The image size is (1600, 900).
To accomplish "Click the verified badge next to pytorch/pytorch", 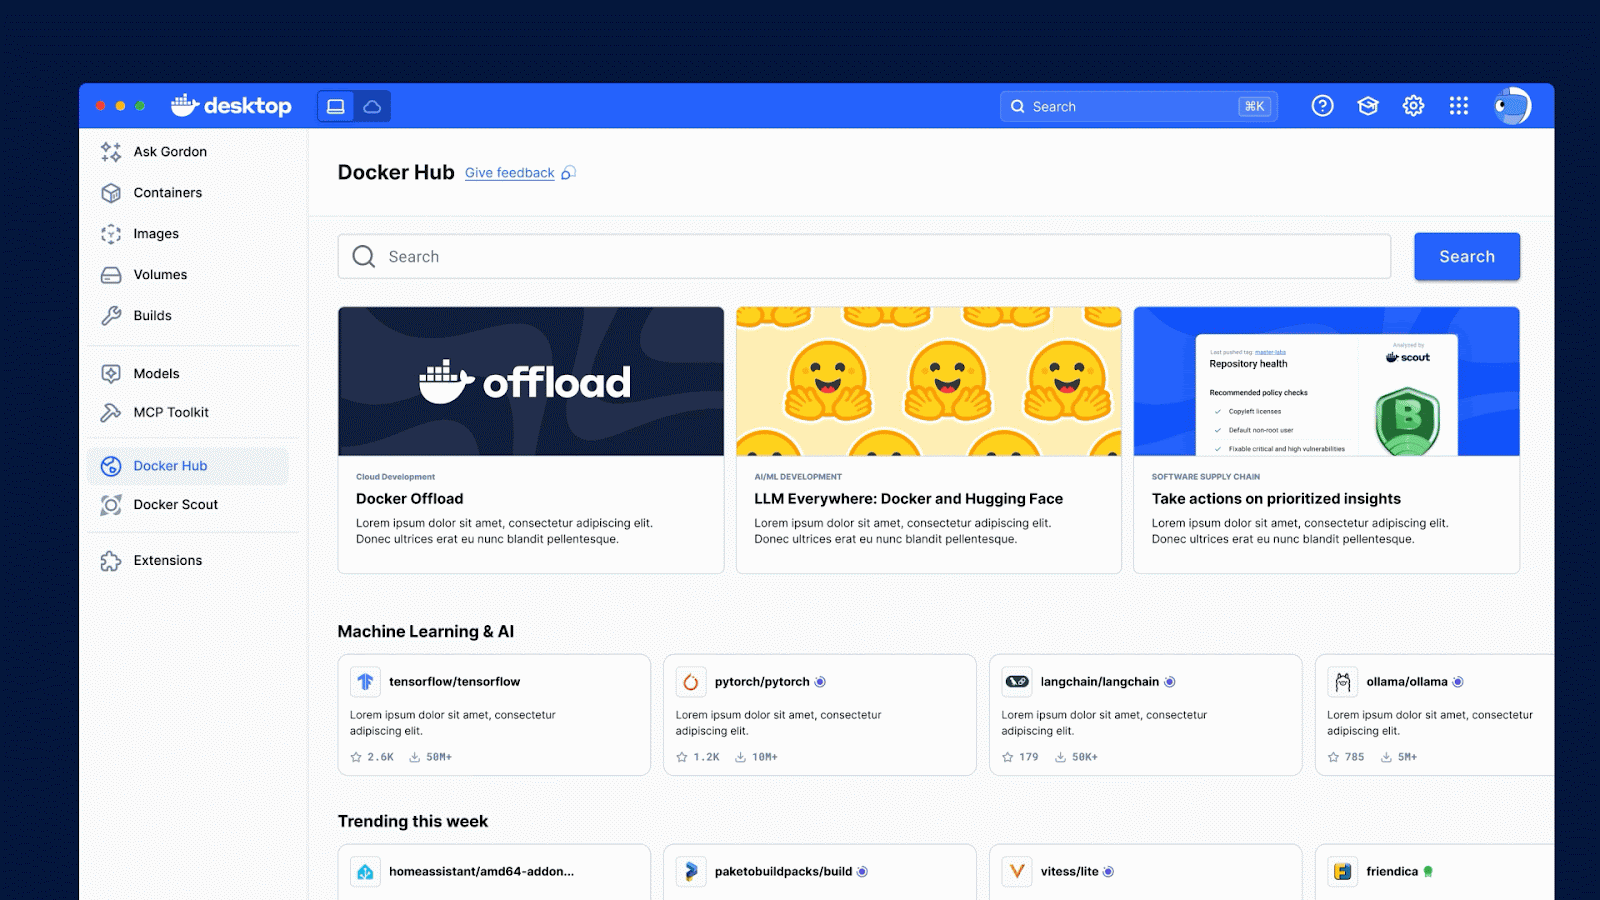I will click(820, 682).
